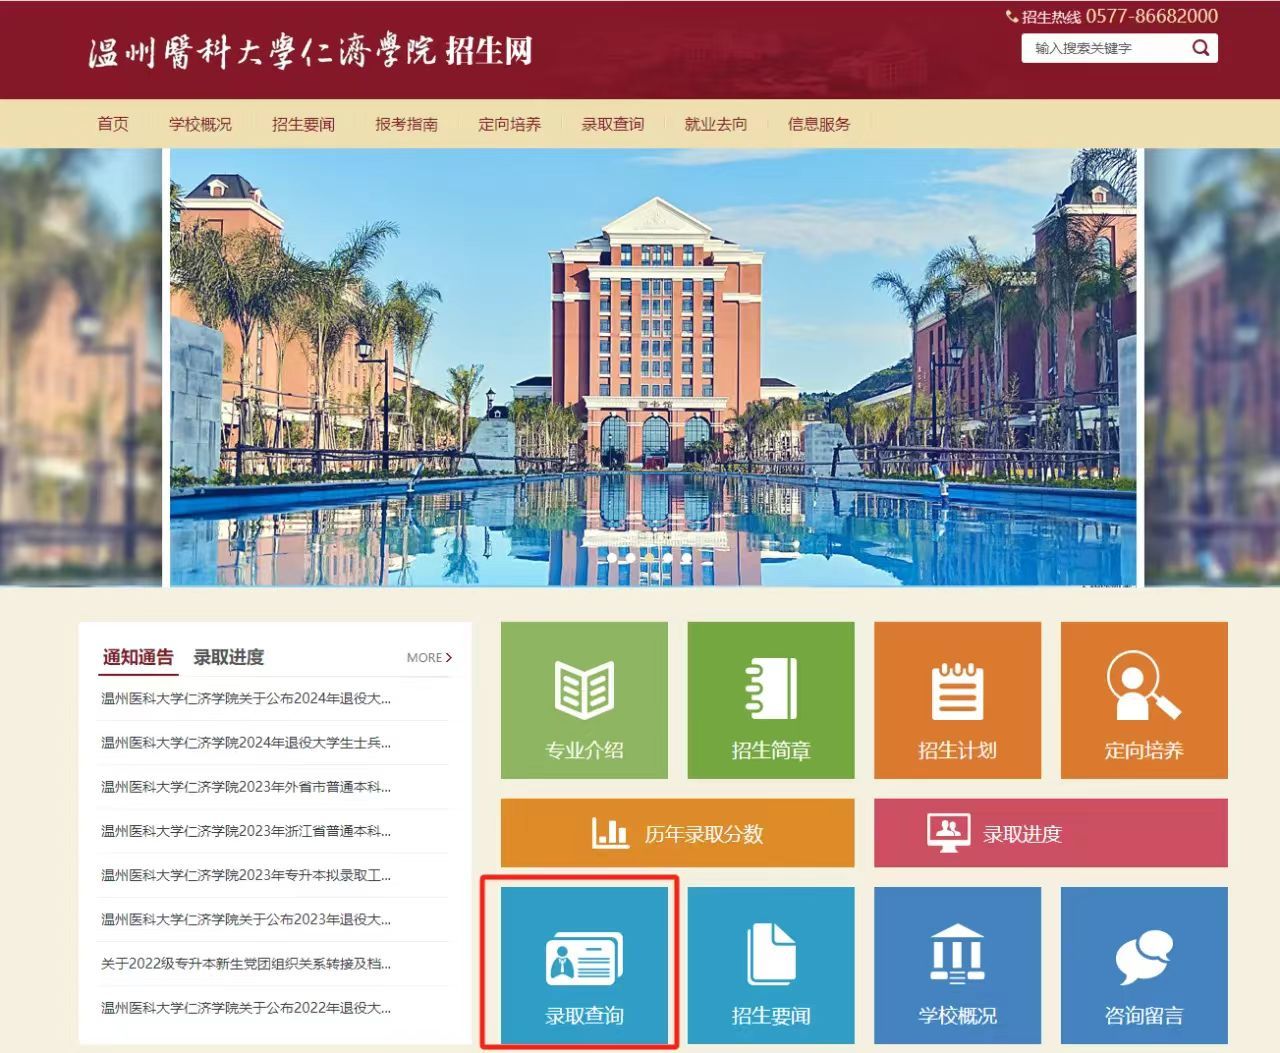This screenshot has width=1280, height=1053.
Task: Open 报考指南 in navigation bar
Action: [x=406, y=124]
